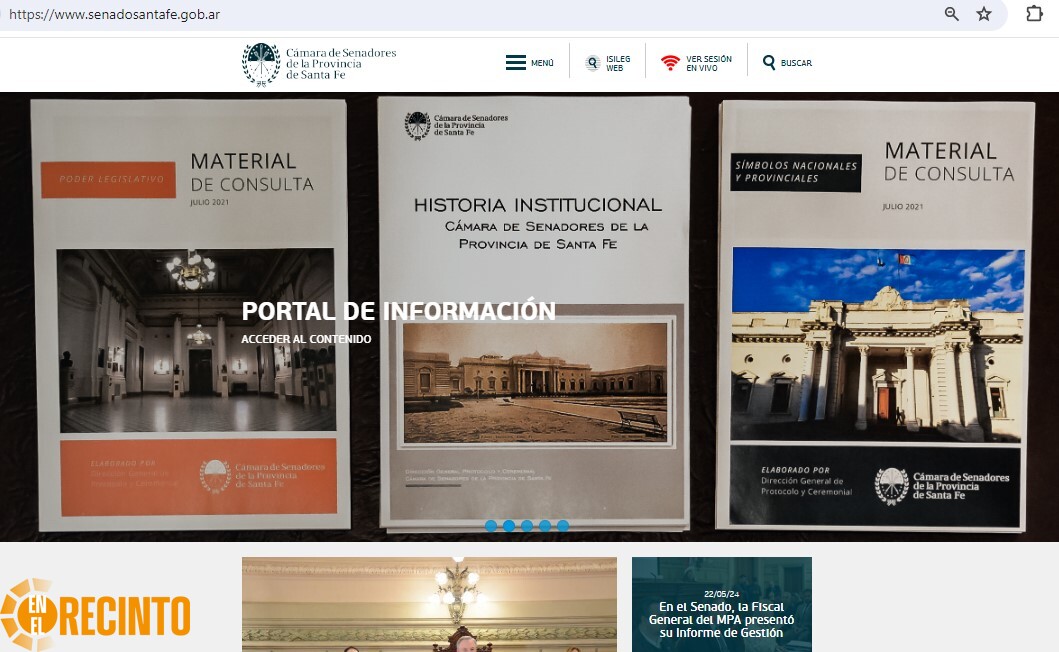Click the MENÚ label in the header

click(542, 63)
